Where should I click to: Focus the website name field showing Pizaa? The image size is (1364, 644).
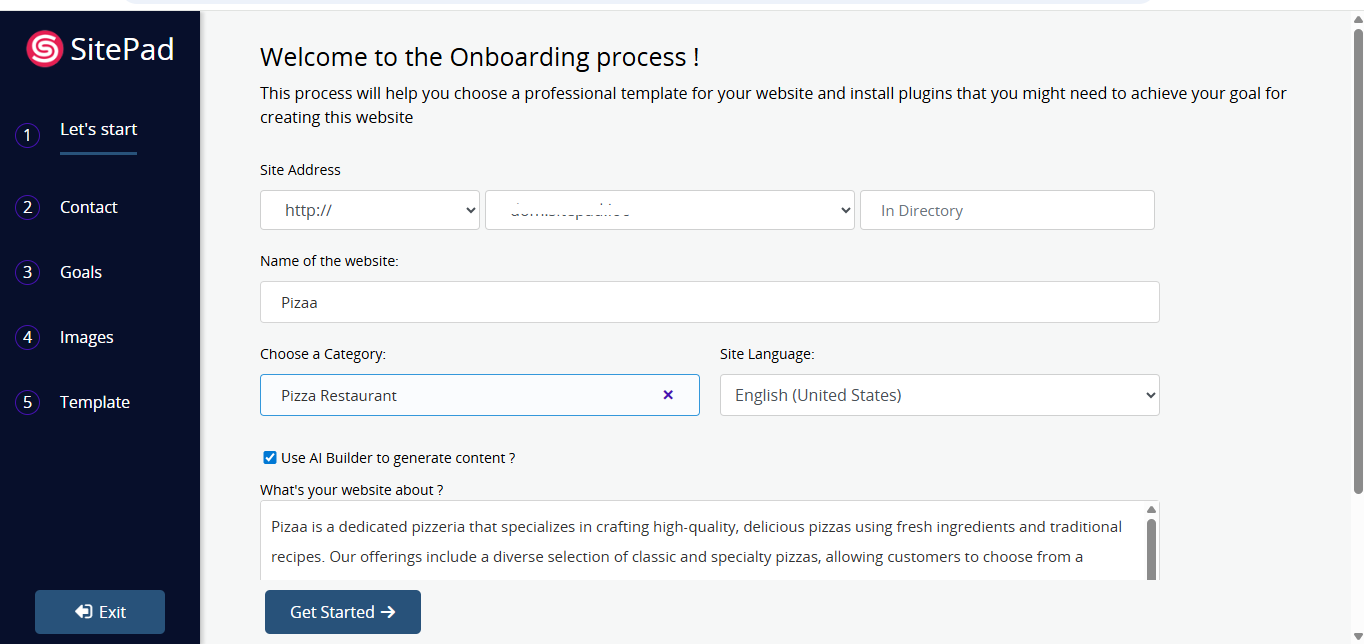tap(709, 301)
